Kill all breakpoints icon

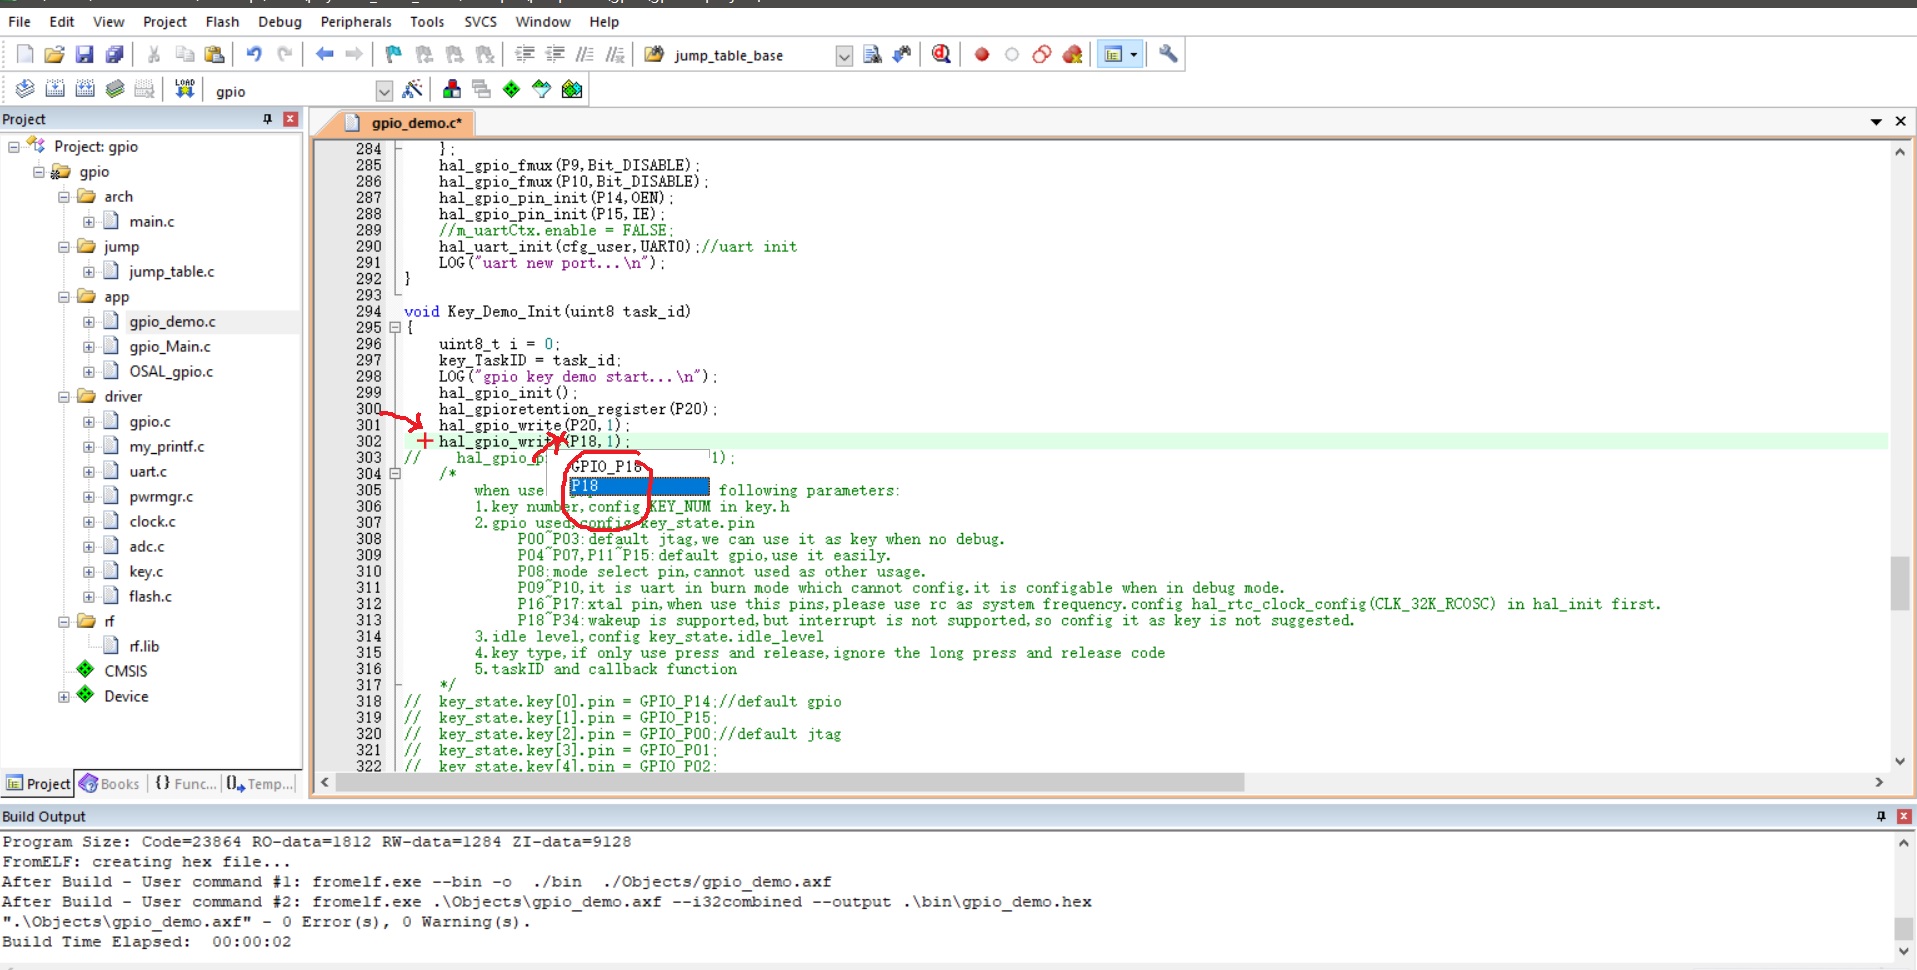1072,55
